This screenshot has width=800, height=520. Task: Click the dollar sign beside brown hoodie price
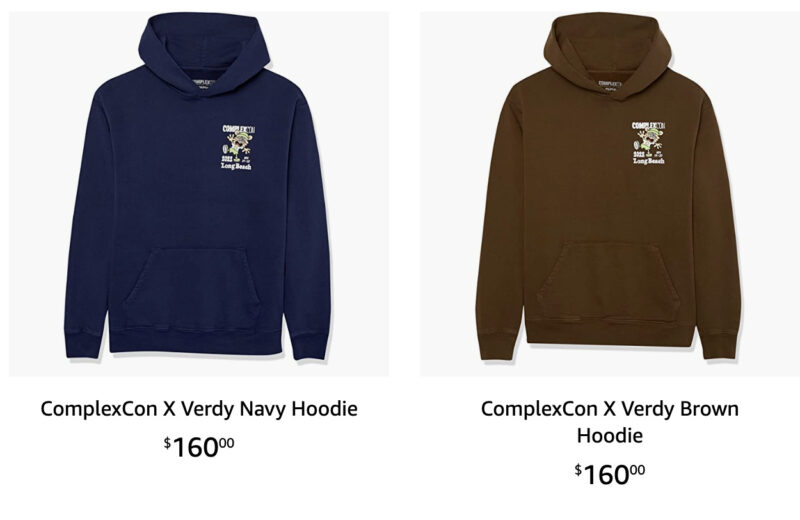578,469
